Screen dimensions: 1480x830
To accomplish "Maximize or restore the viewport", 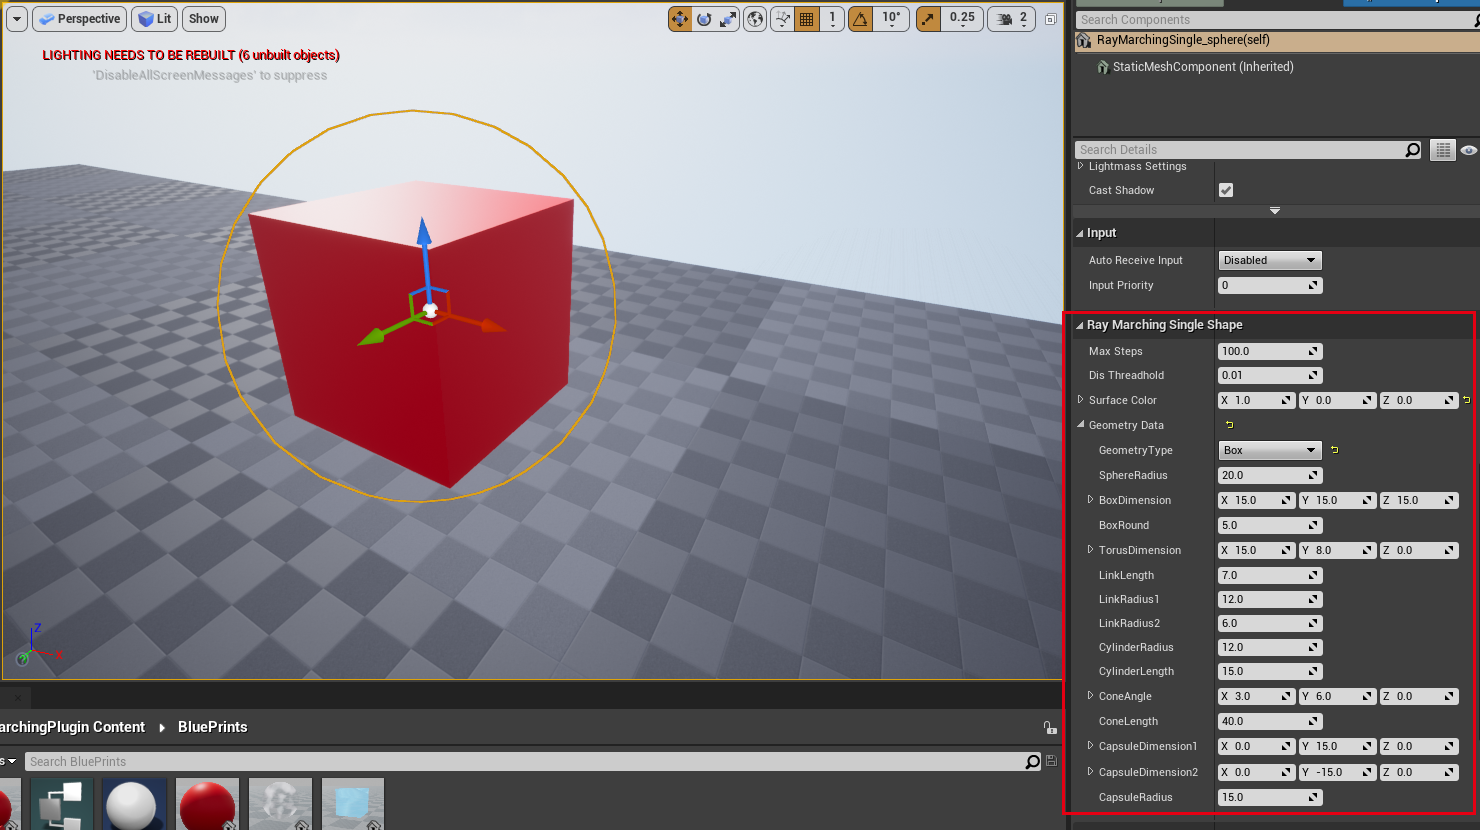I will click(x=1050, y=19).
